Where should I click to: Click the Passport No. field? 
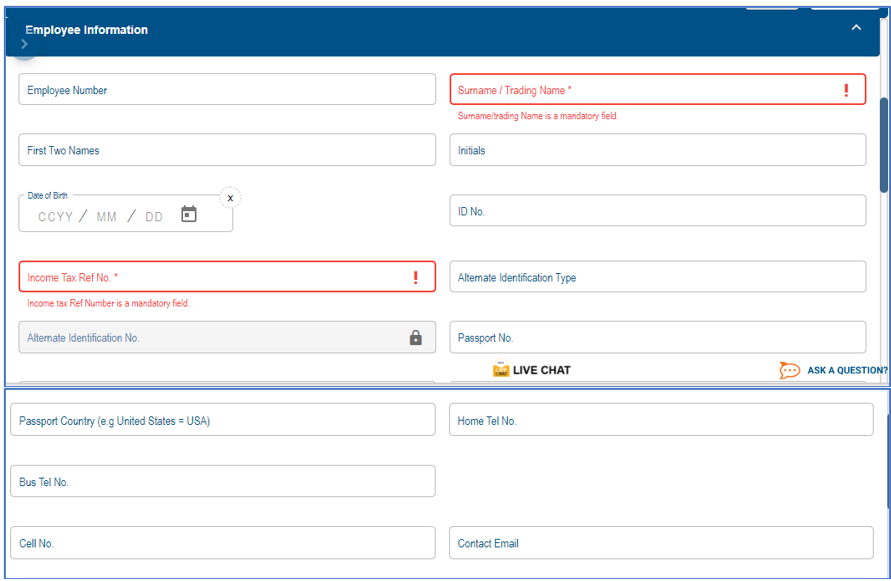pos(657,337)
